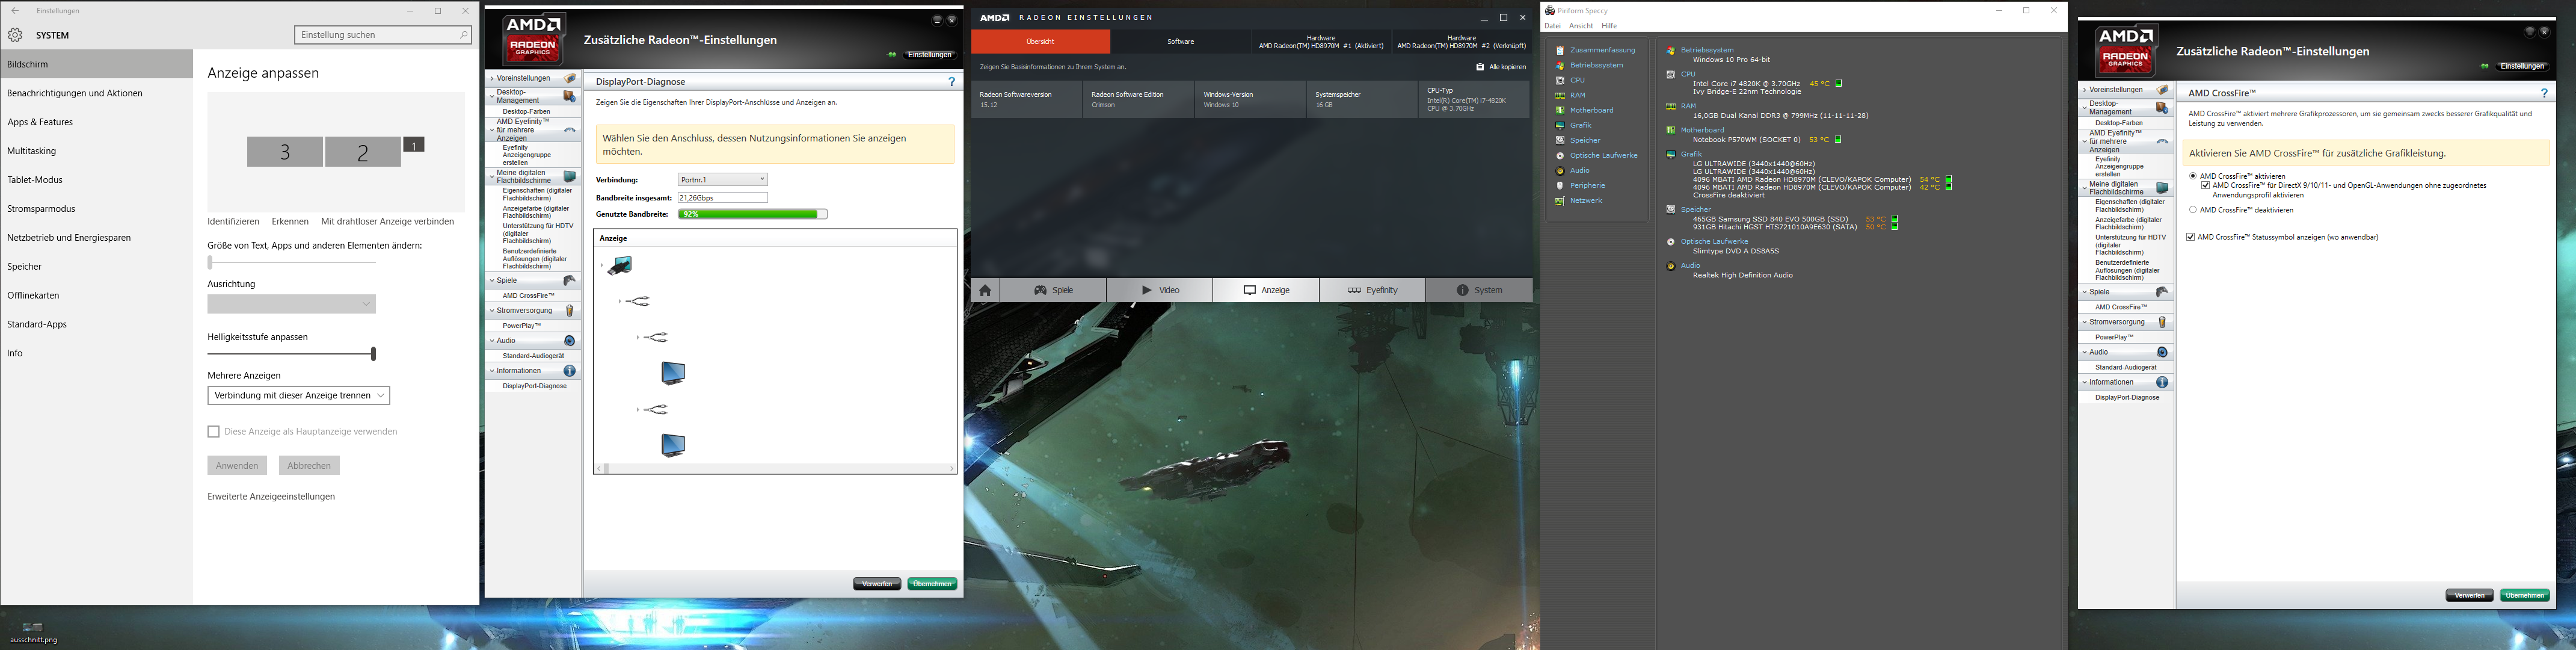2576x650 pixels.
Task: Click Voreinstellungen icon in DisplayPort-Diagnose window sidebar
Action: click(569, 78)
